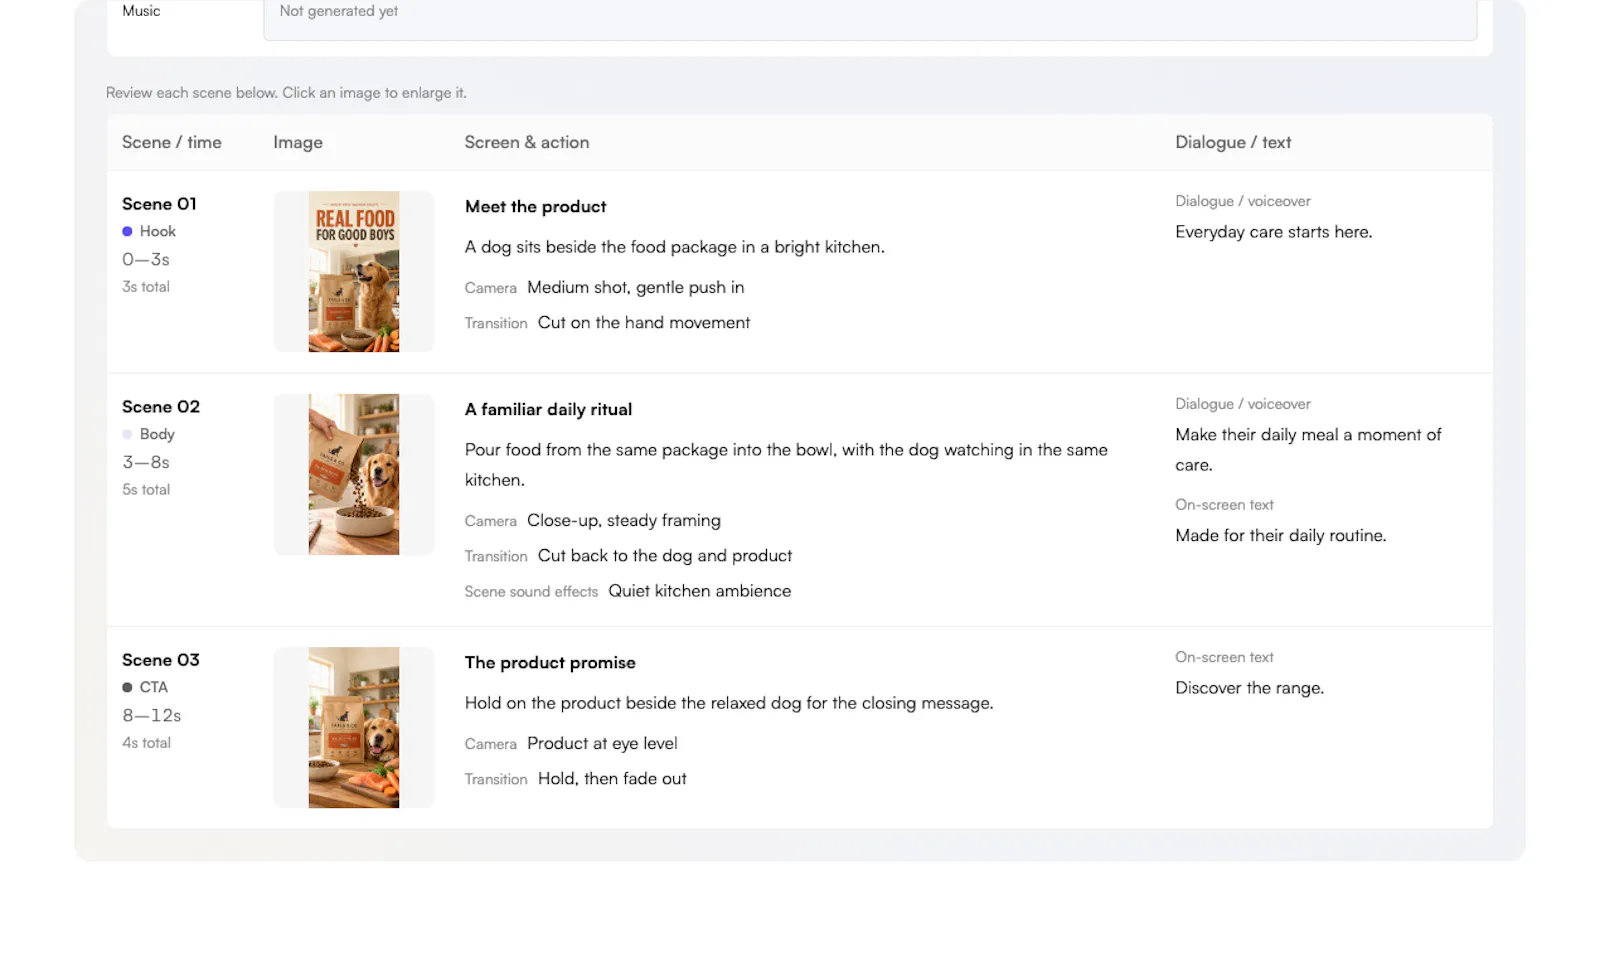Click 'Made for their daily routine.' text
The image size is (1600, 957).
click(x=1281, y=536)
